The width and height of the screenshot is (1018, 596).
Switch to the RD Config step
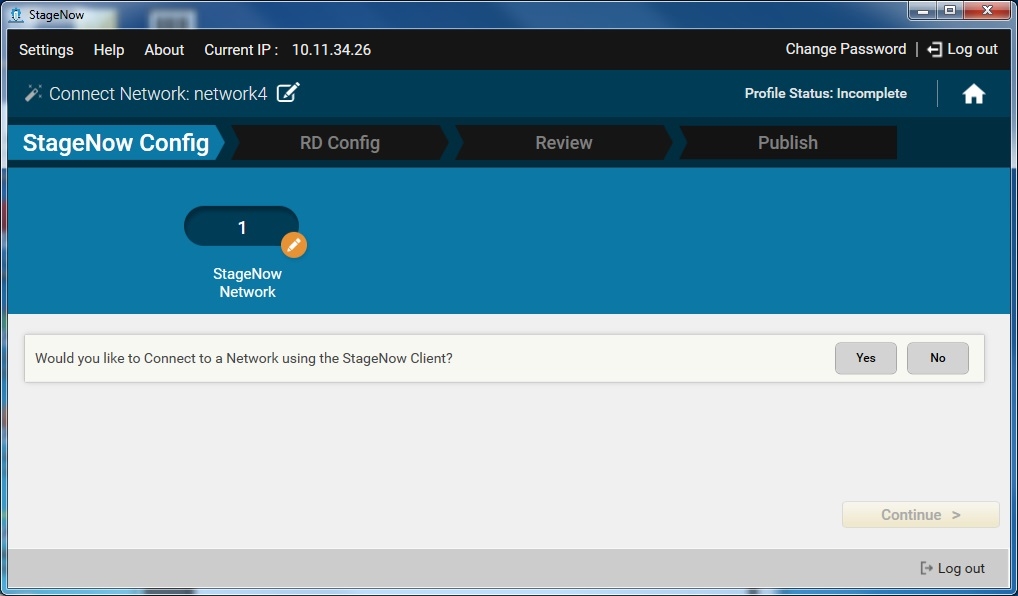click(x=340, y=143)
